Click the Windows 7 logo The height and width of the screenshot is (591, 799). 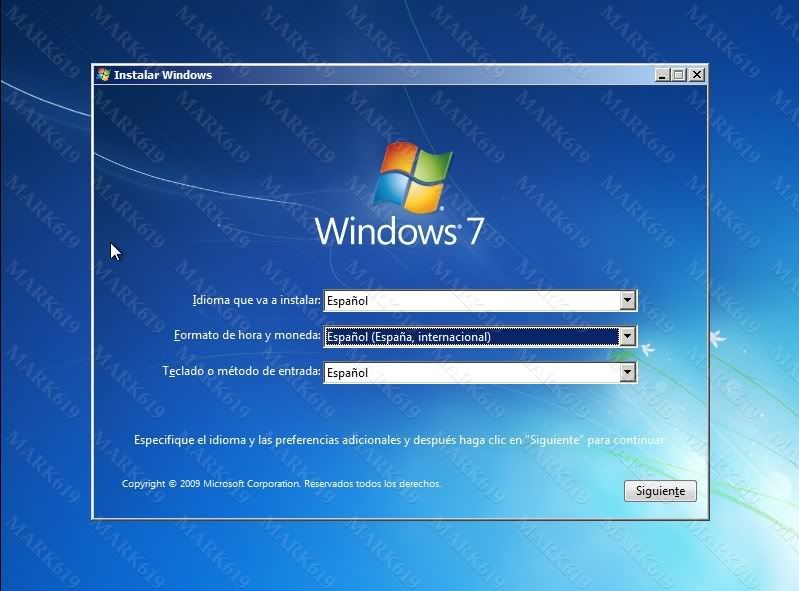click(400, 194)
